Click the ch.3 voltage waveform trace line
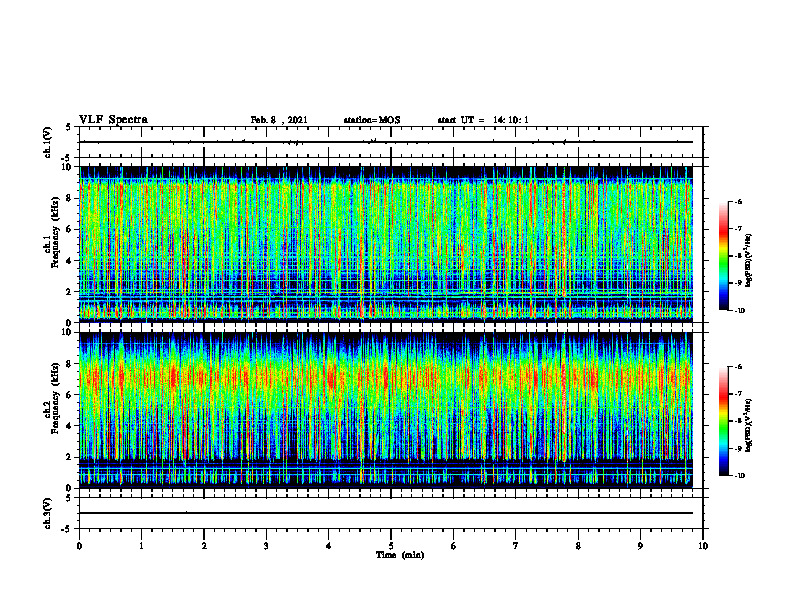Viewport: 792px width, 612px height. (386, 513)
